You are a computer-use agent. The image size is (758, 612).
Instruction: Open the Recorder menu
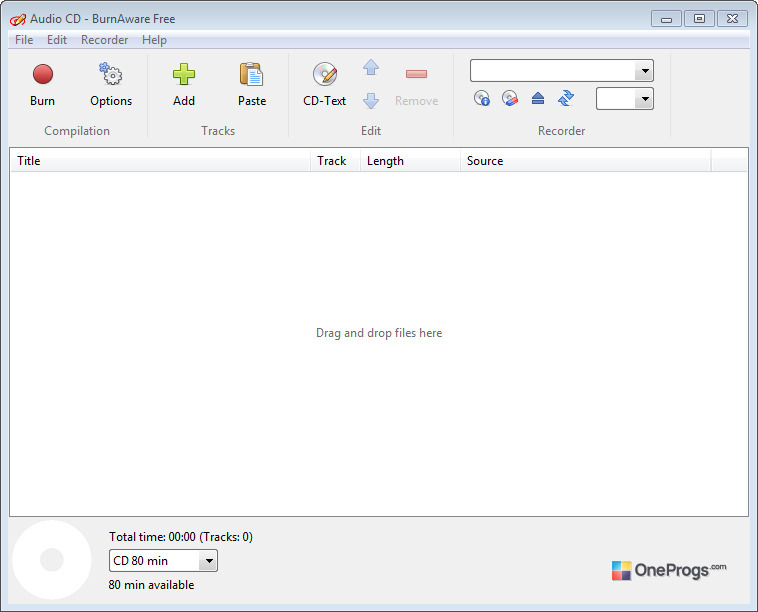tap(104, 40)
